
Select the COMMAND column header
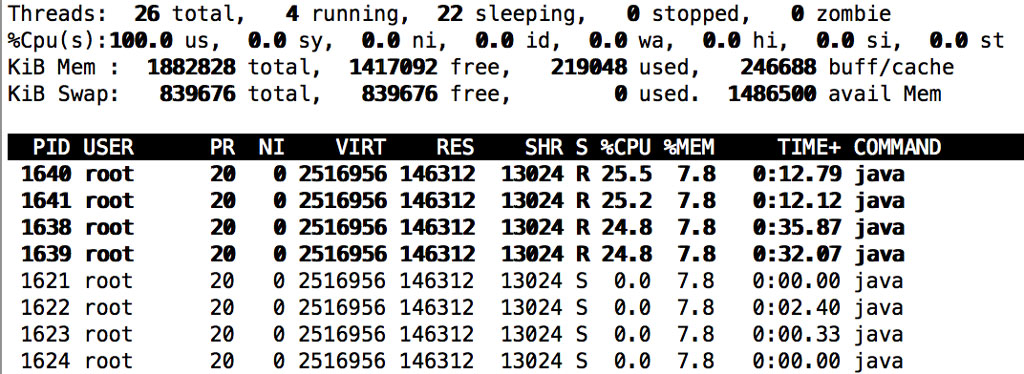(897, 147)
